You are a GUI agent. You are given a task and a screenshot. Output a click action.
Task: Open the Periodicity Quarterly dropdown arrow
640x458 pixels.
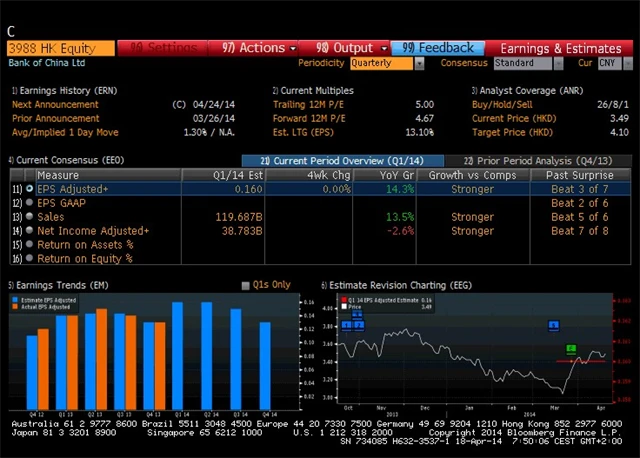click(x=419, y=63)
